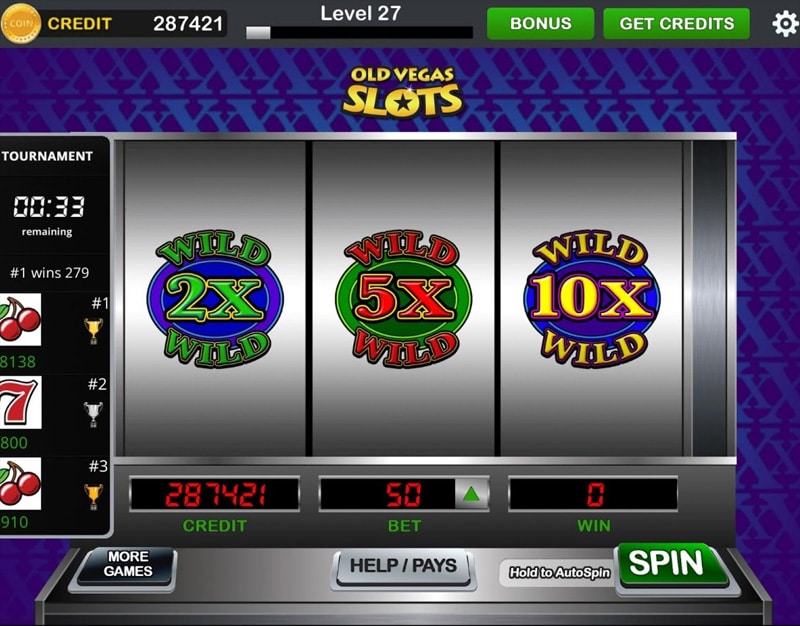Open the HELP / PAYS table
The height and width of the screenshot is (626, 800).
(403, 566)
